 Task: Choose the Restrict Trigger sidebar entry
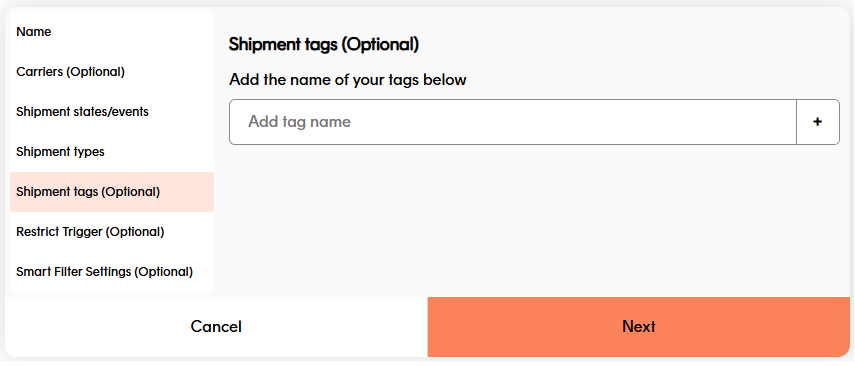(x=112, y=232)
